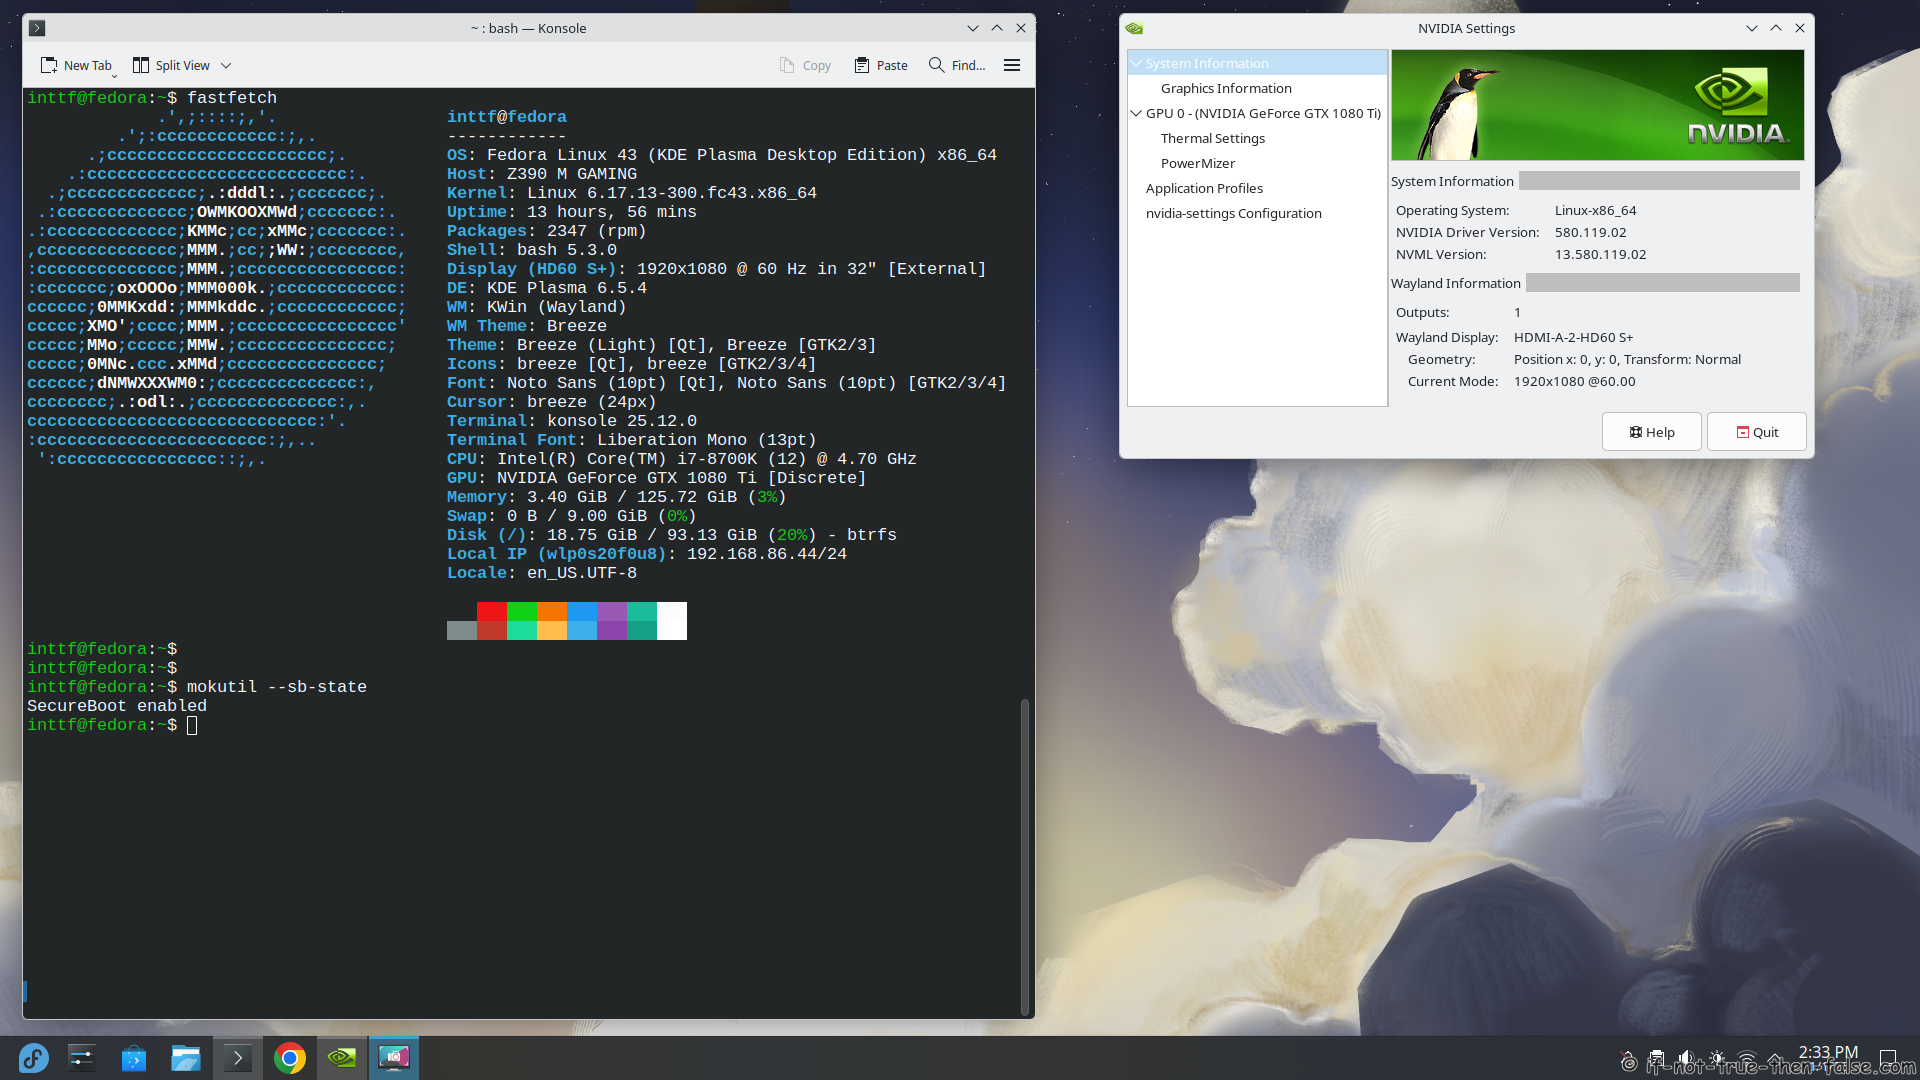
Task: Click the New Tab button in Konsole
Action: (x=75, y=65)
